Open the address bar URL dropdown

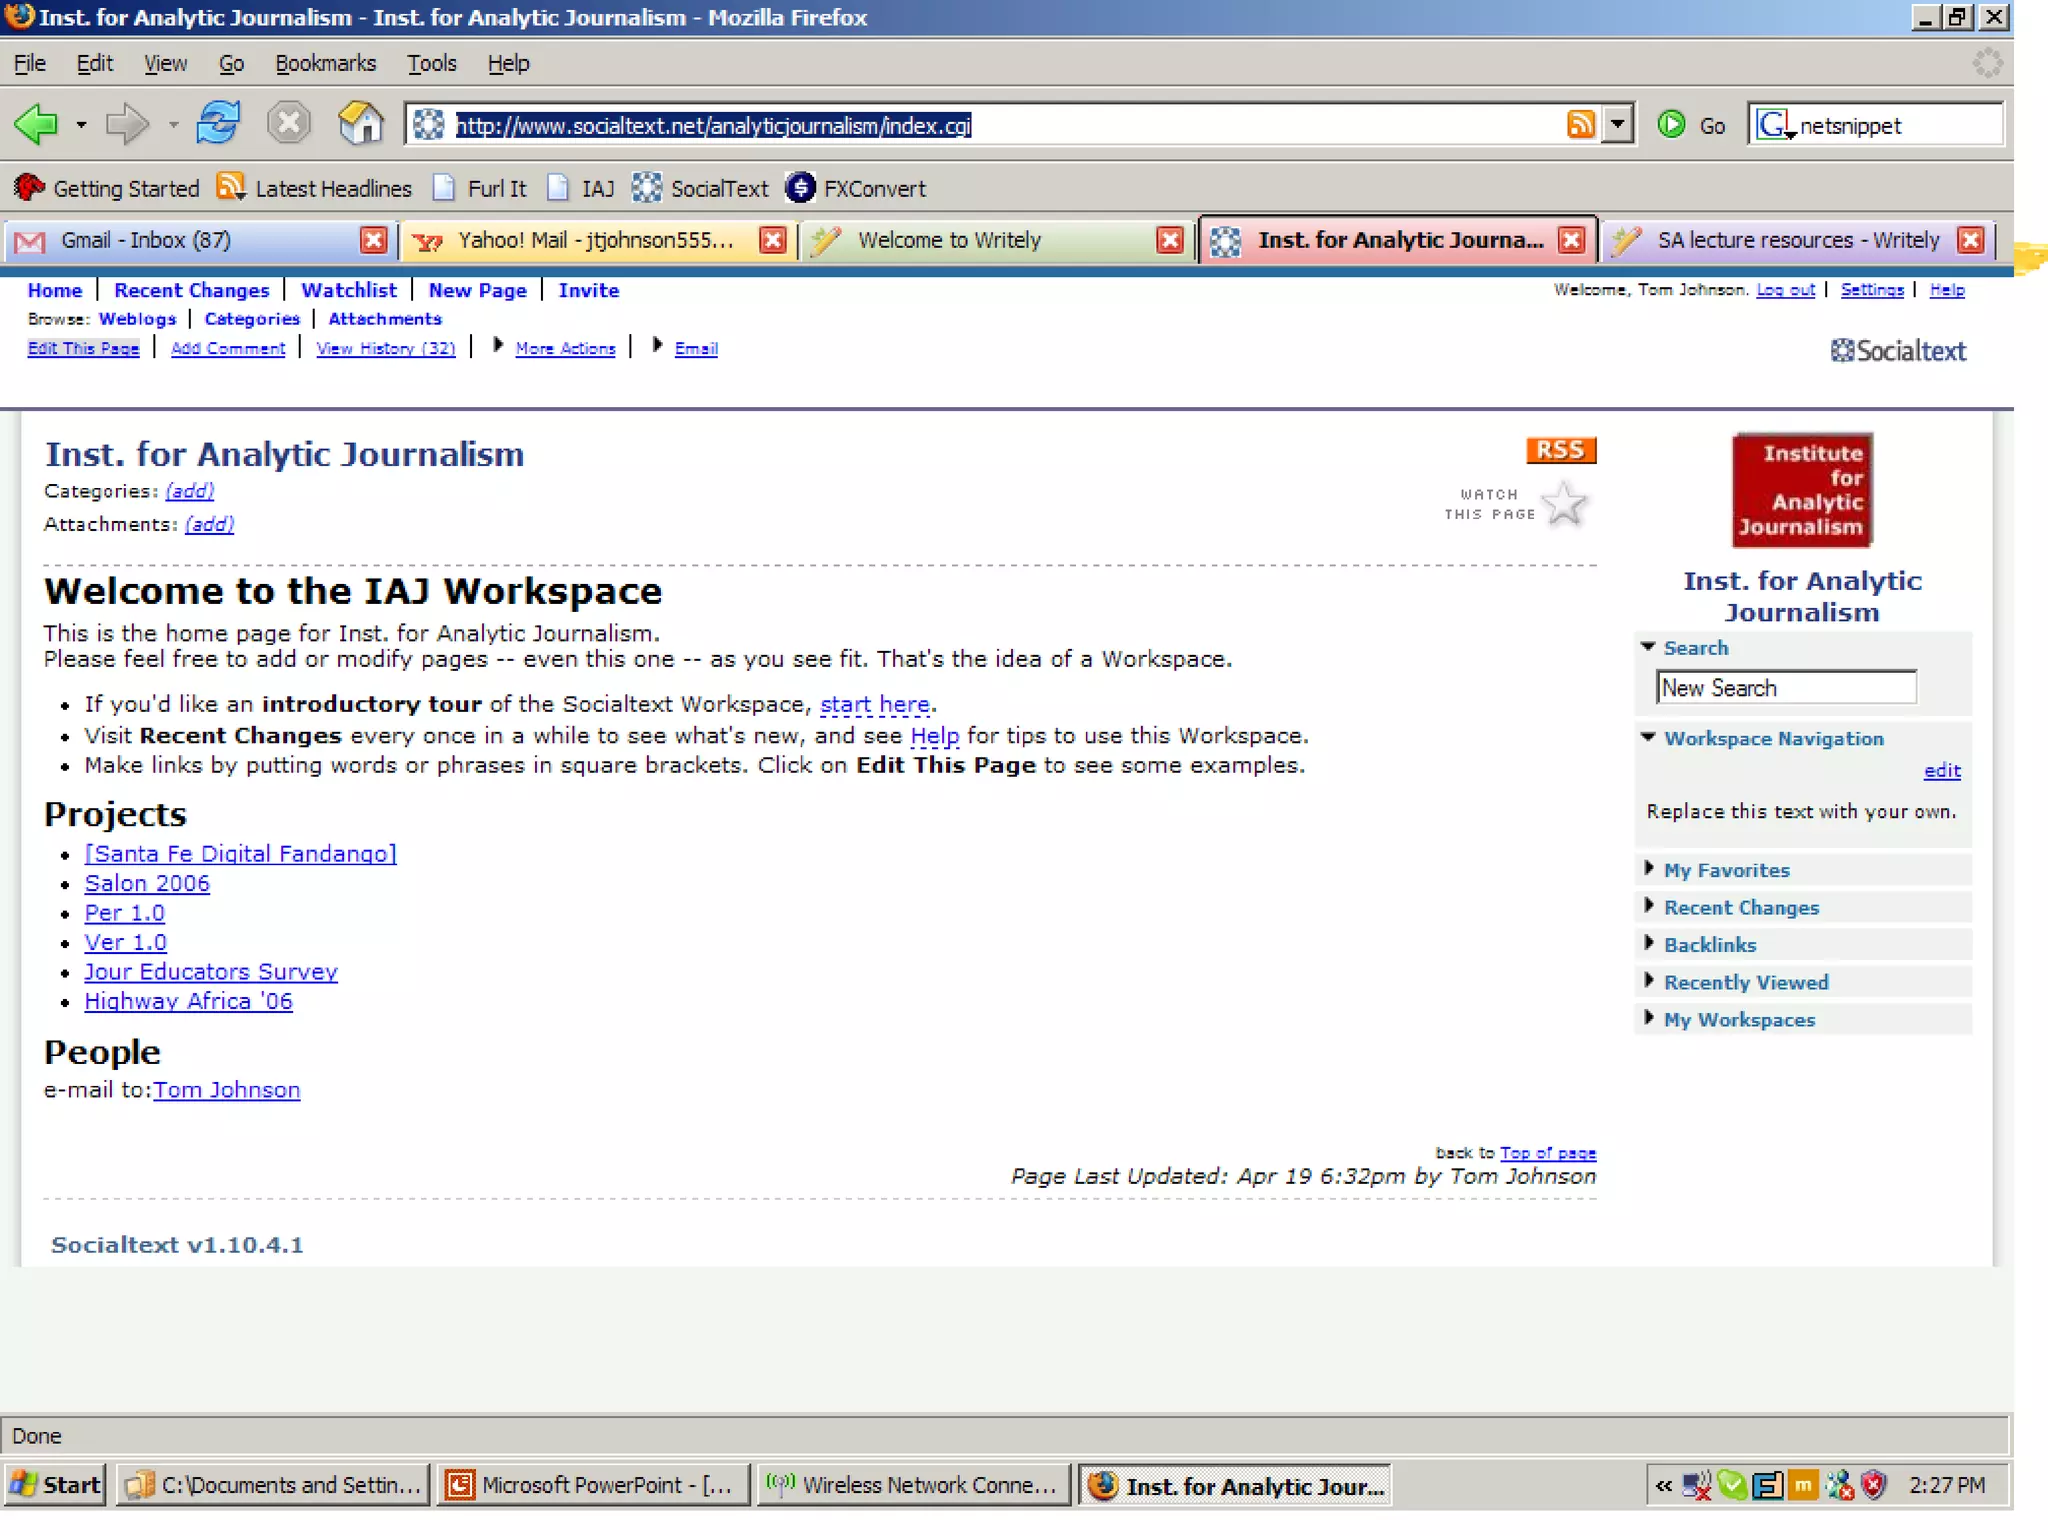coord(1617,125)
